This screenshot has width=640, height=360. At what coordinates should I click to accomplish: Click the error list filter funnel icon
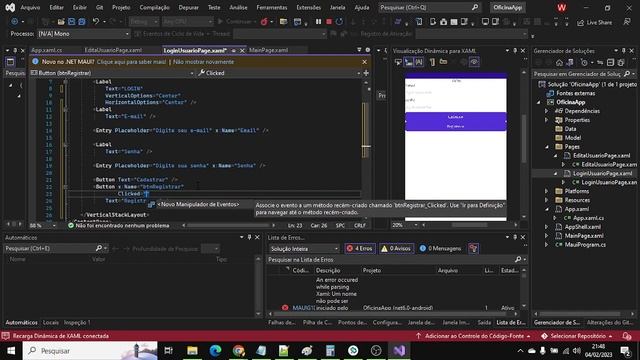tap(473, 248)
